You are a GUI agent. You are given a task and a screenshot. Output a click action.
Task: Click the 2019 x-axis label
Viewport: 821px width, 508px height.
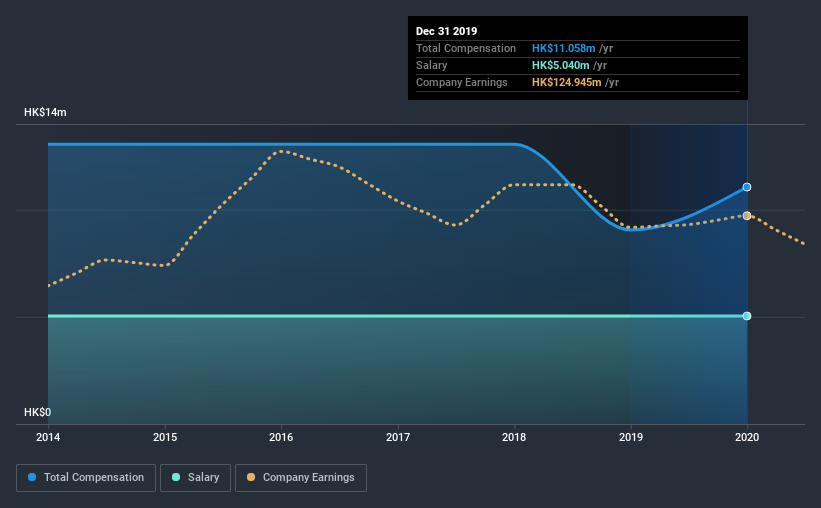tap(631, 437)
